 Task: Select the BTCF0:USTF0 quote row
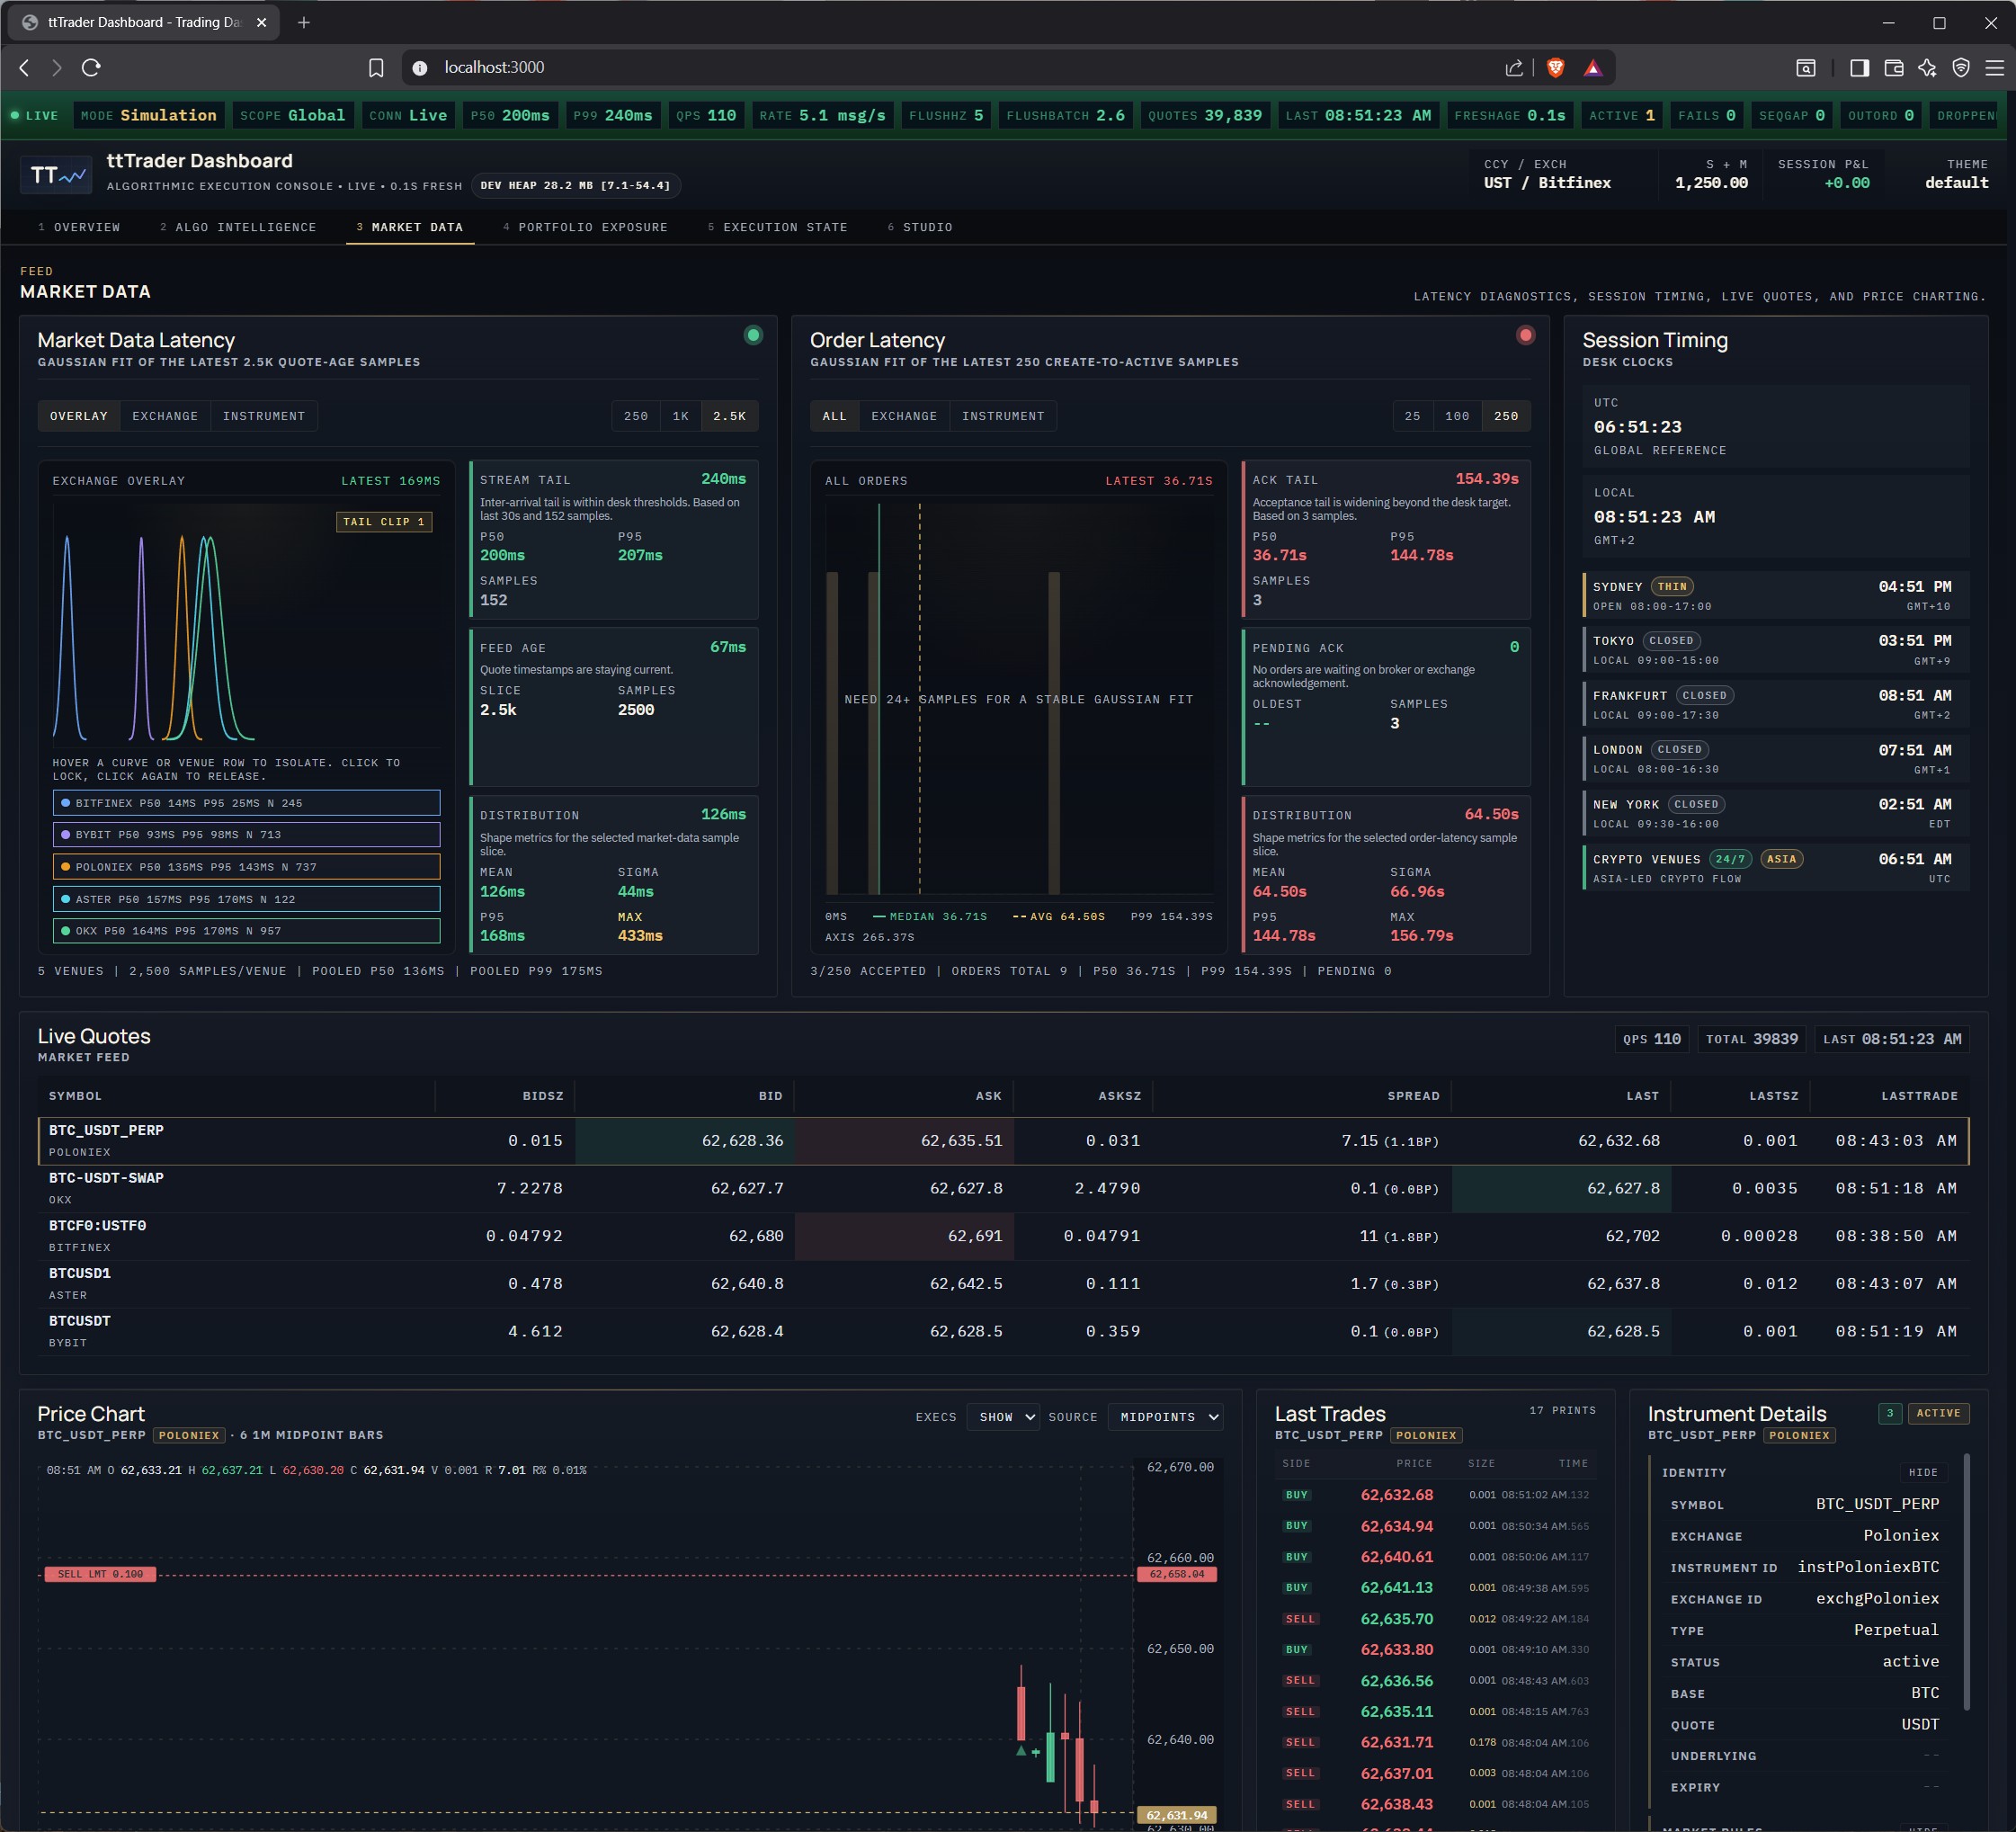[1004, 1236]
